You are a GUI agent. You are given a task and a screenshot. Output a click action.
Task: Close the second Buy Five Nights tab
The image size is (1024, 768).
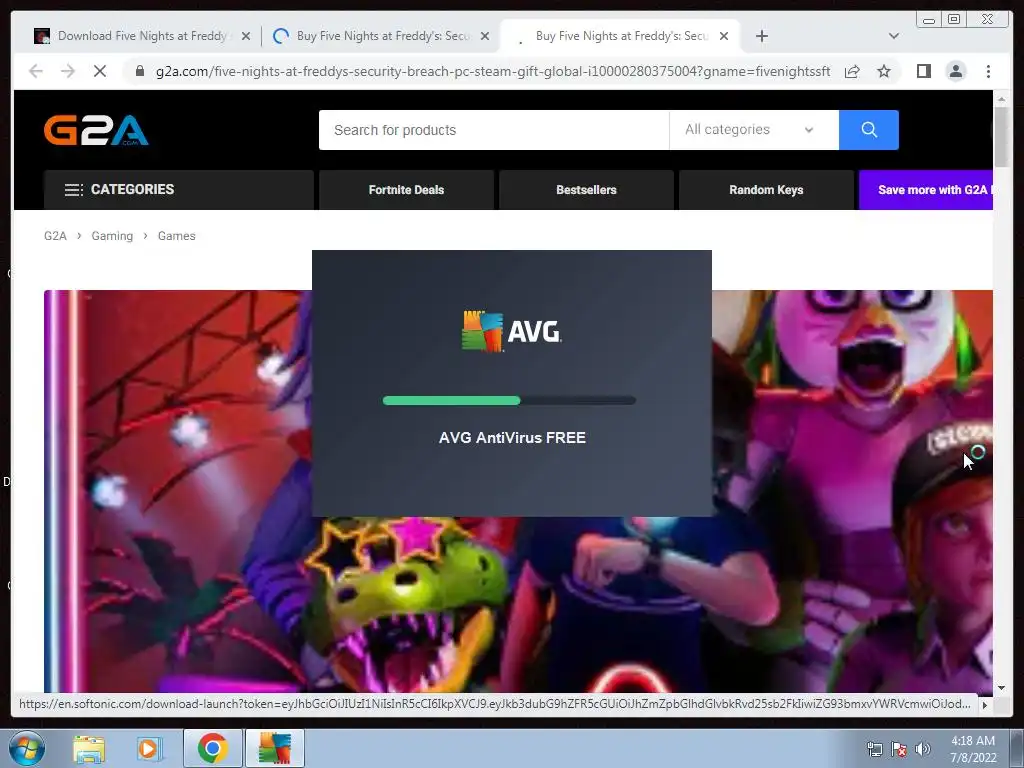(x=485, y=36)
